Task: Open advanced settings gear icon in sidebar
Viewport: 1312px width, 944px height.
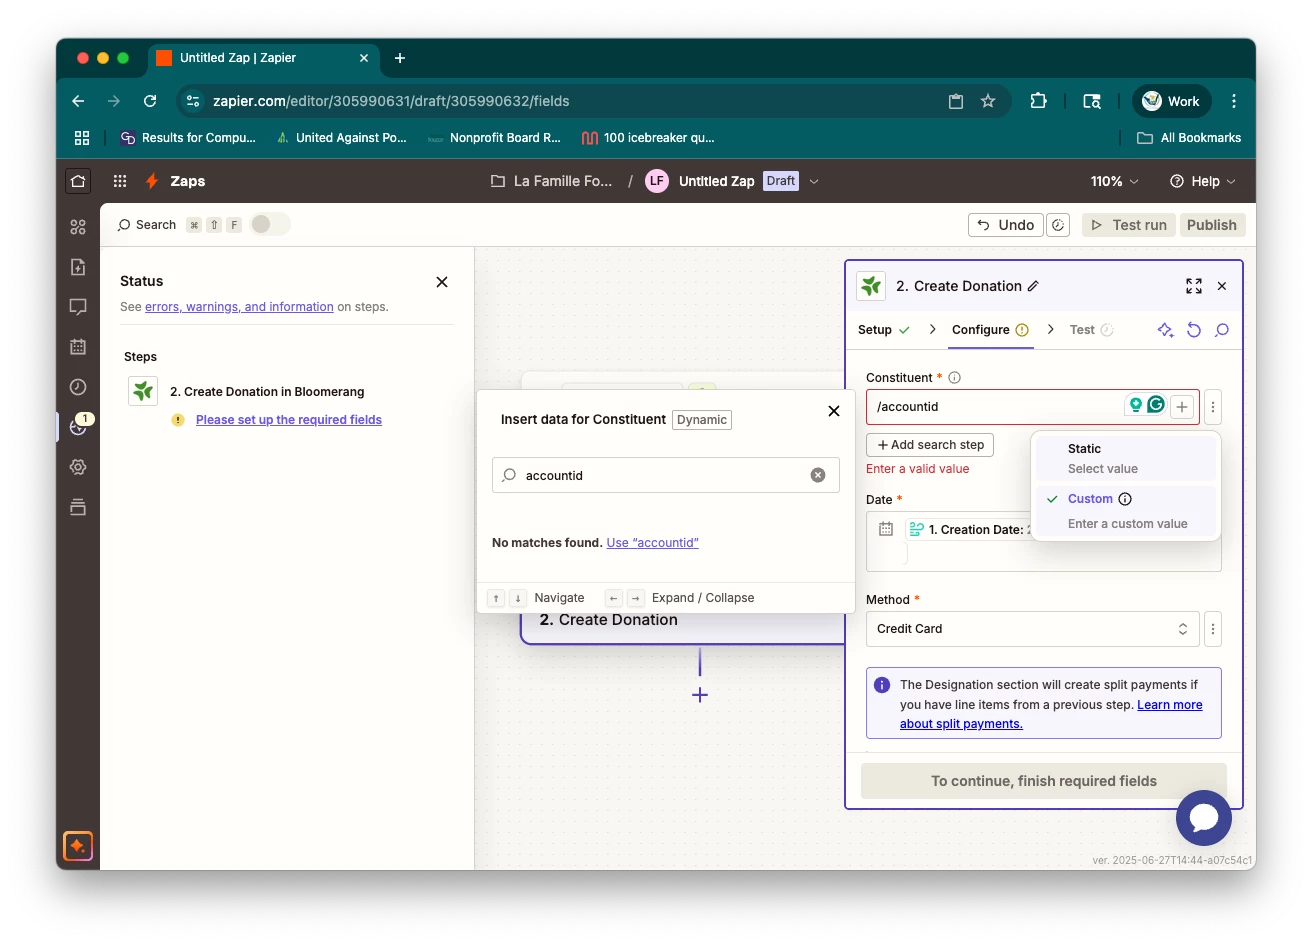Action: pos(78,467)
